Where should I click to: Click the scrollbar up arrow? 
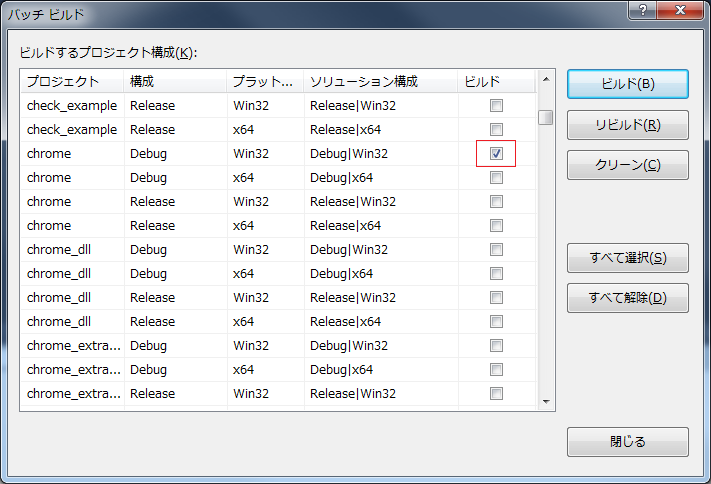(x=546, y=79)
